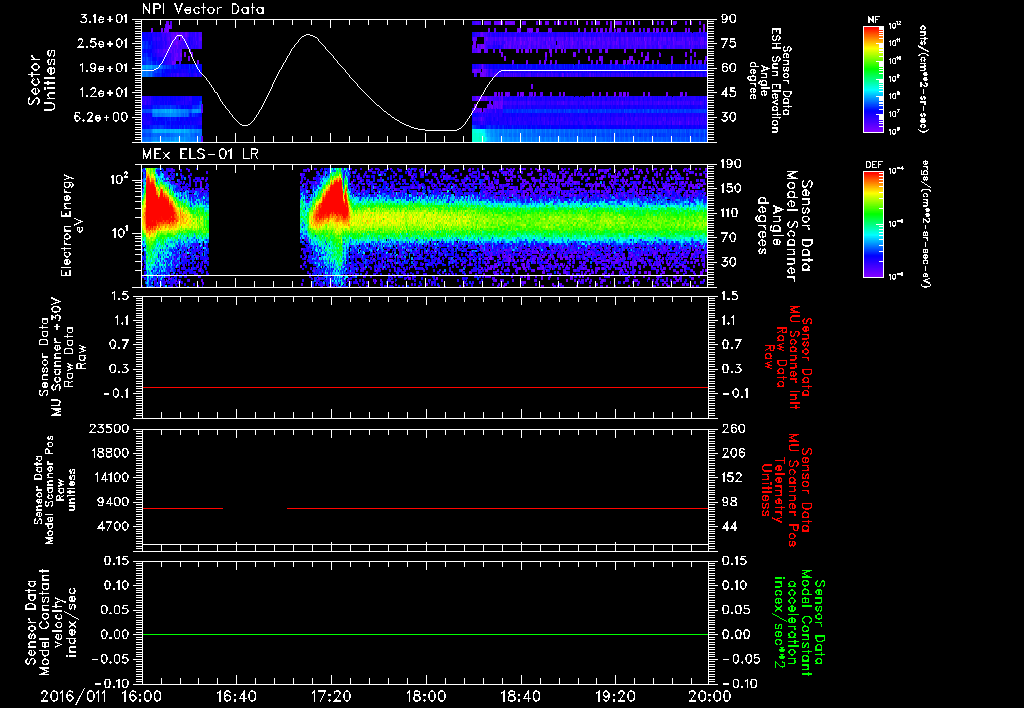Image resolution: width=1024 pixels, height=708 pixels.
Task: Click the "9400" Scanner Pos tick label
Action: 114,502
